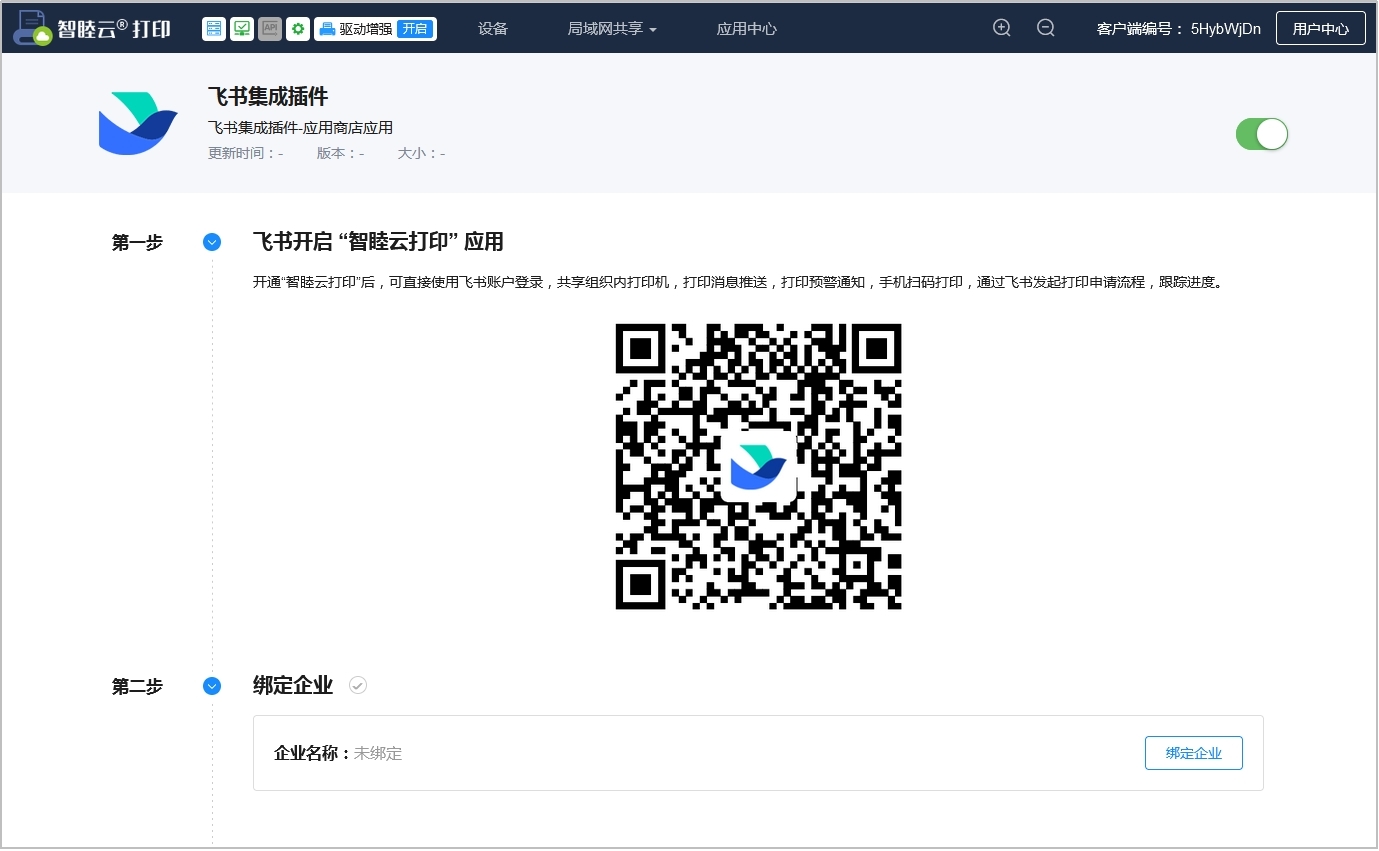Click the server status icon in toolbar
The width and height of the screenshot is (1379, 851).
213,29
